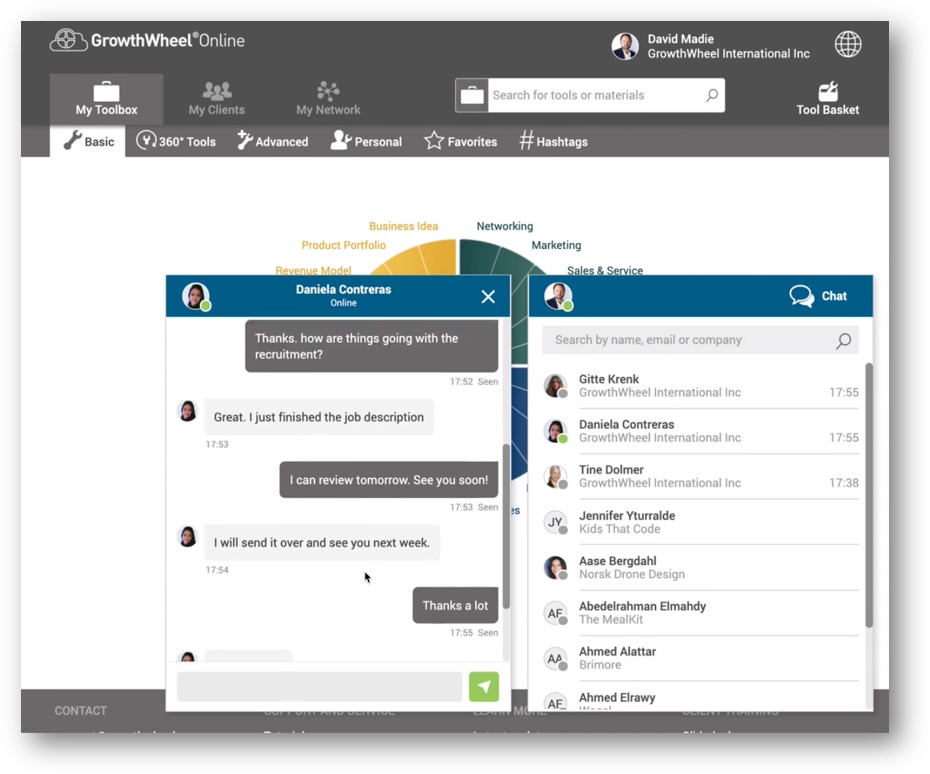Open the Hashtags tab
The width and height of the screenshot is (930, 774).
(x=553, y=141)
